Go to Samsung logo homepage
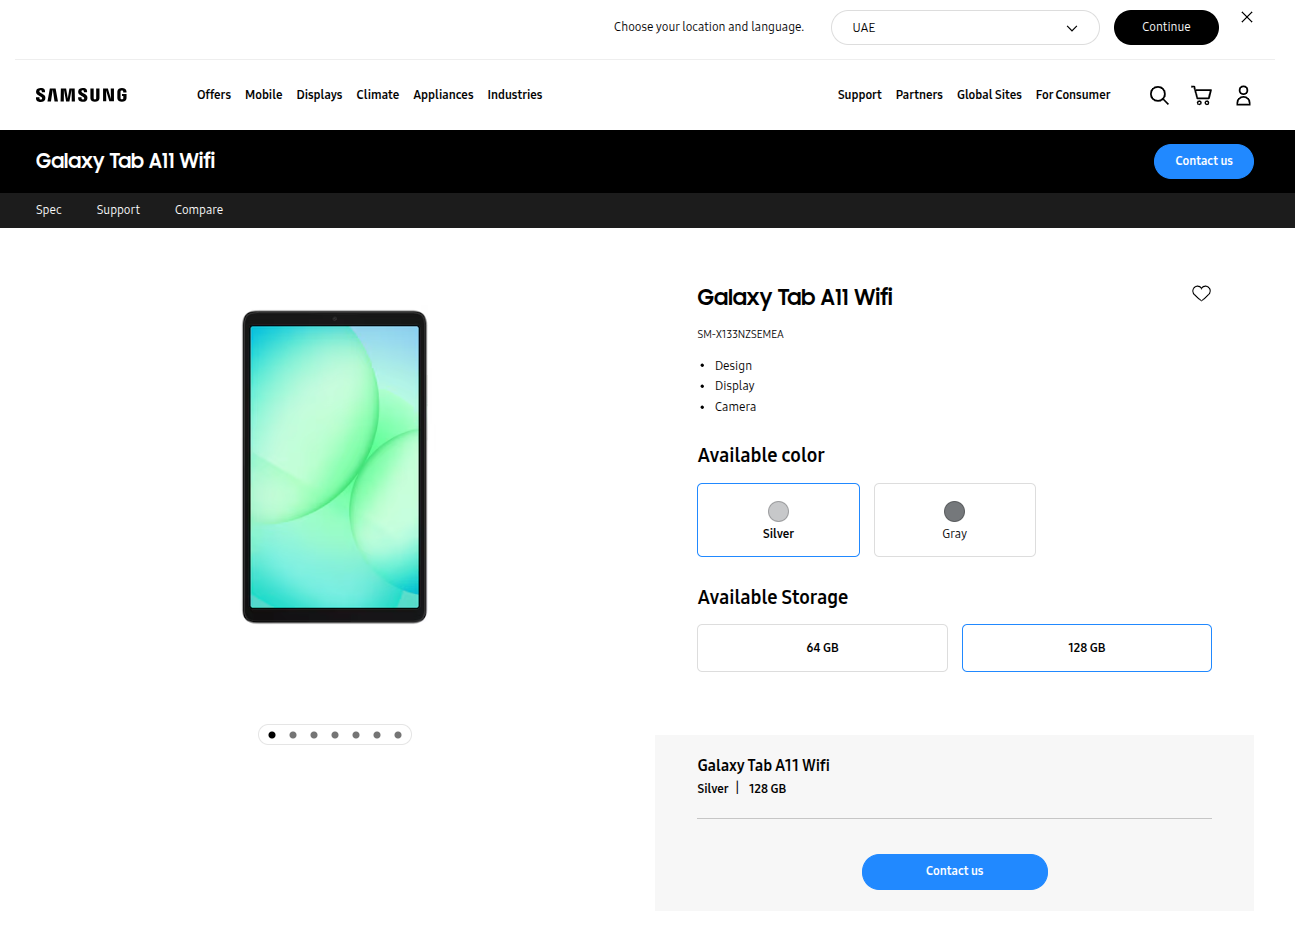This screenshot has width=1295, height=927. point(82,95)
